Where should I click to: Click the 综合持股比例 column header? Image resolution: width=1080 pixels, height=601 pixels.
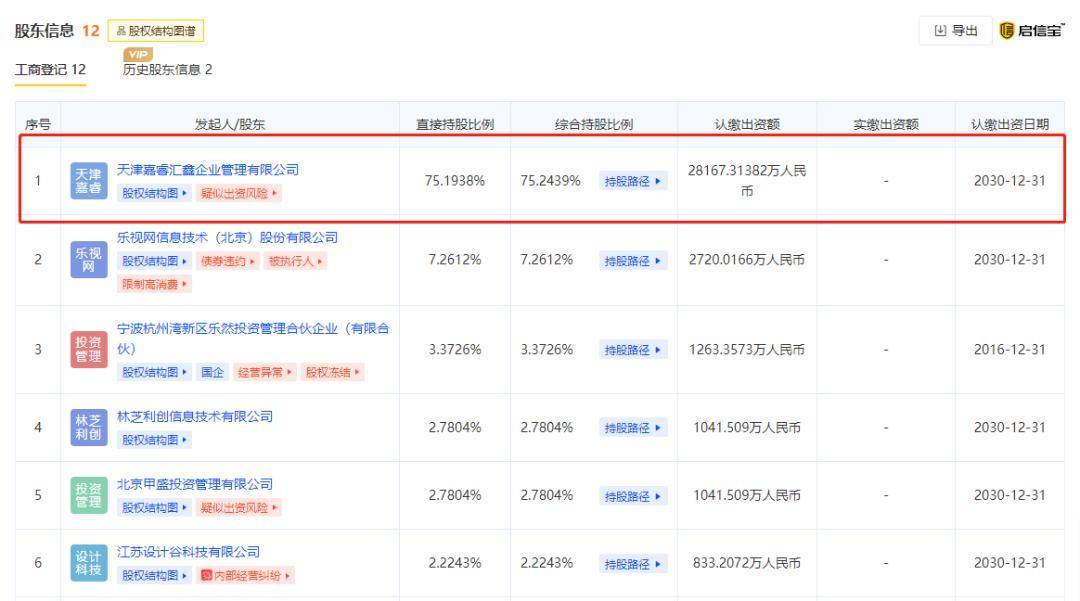[594, 125]
